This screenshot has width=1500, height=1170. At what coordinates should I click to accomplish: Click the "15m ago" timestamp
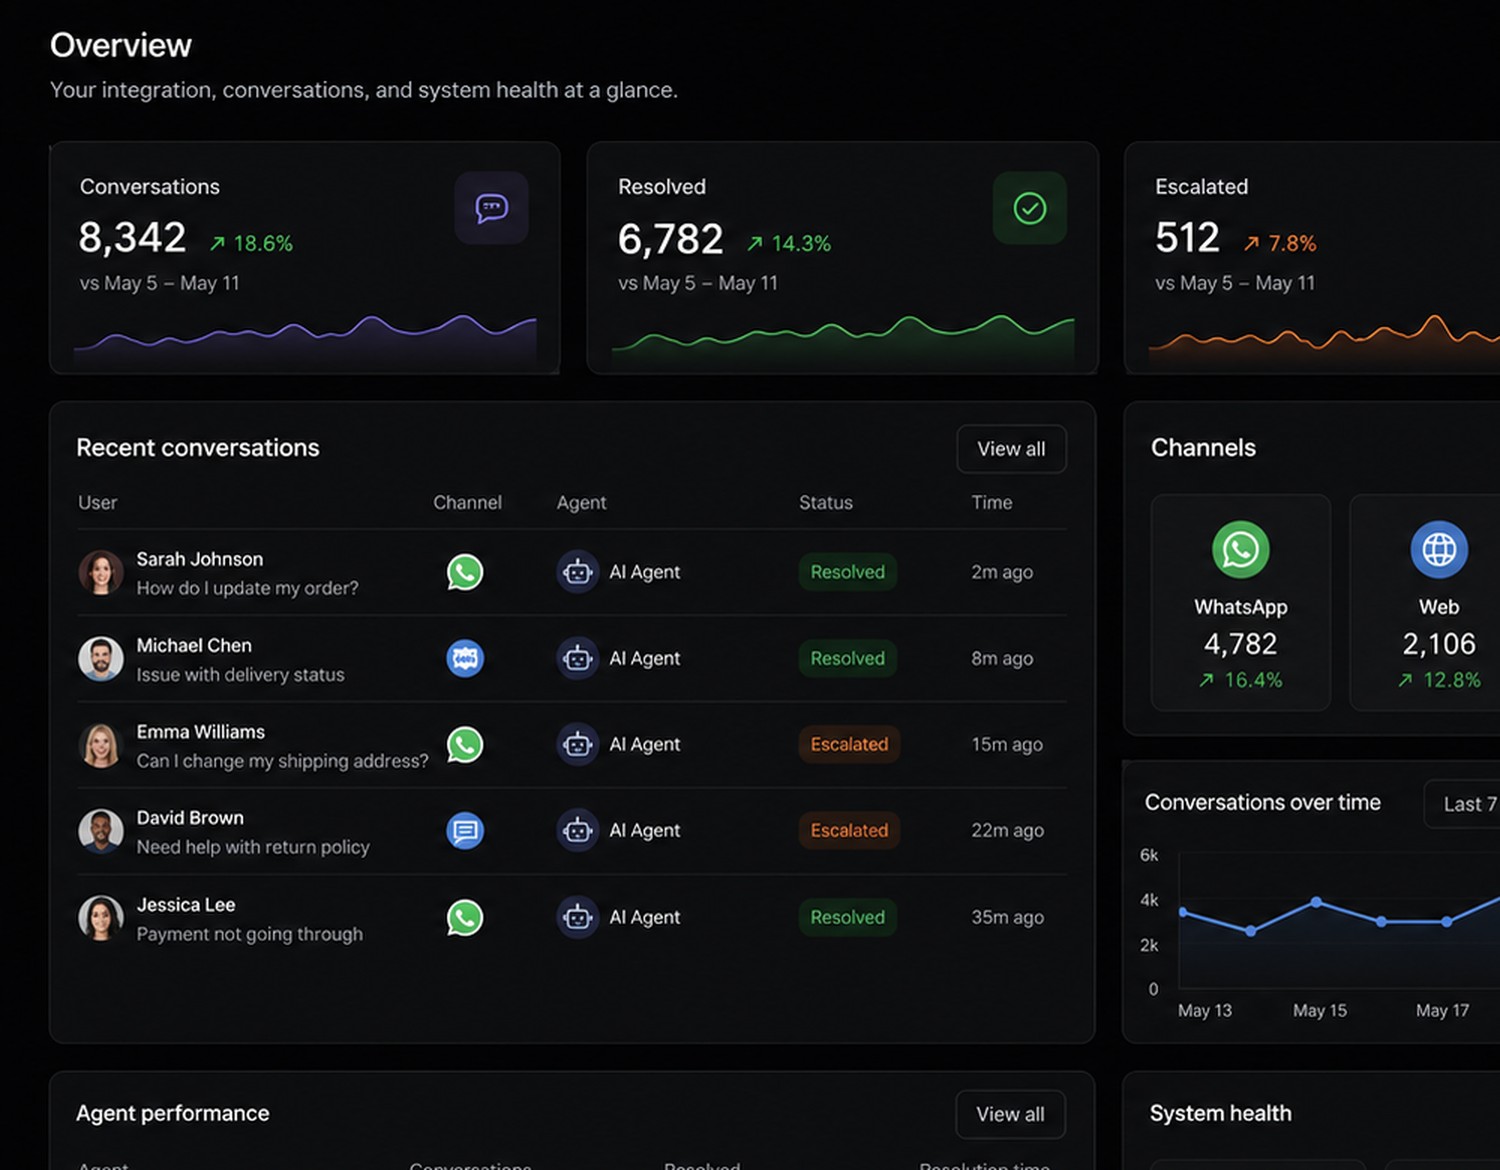(x=1007, y=745)
